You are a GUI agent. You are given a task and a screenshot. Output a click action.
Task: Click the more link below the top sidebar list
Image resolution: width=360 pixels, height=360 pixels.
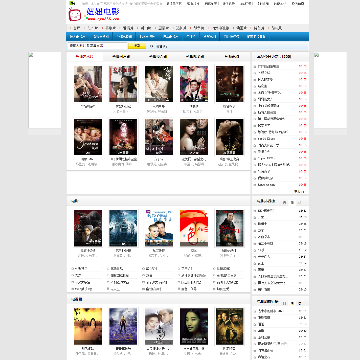[299, 191]
